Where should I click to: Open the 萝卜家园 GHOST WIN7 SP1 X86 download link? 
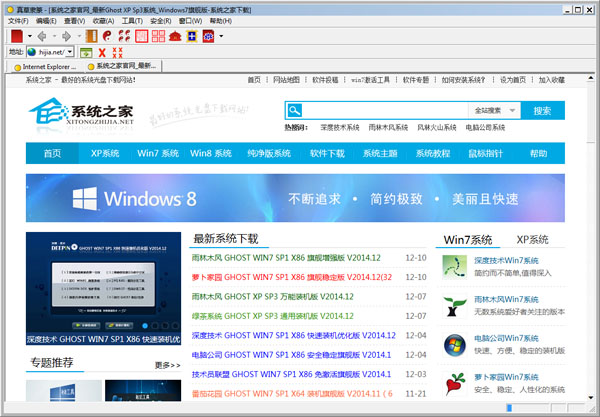tap(292, 277)
